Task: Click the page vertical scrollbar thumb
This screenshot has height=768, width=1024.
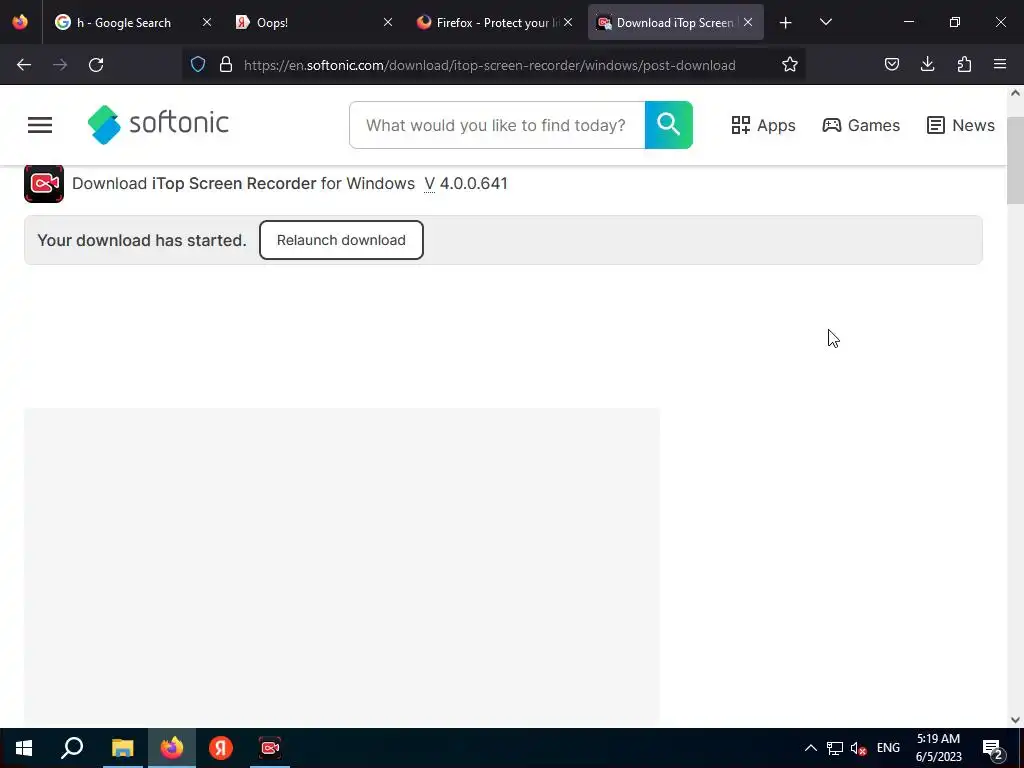Action: point(1015,161)
